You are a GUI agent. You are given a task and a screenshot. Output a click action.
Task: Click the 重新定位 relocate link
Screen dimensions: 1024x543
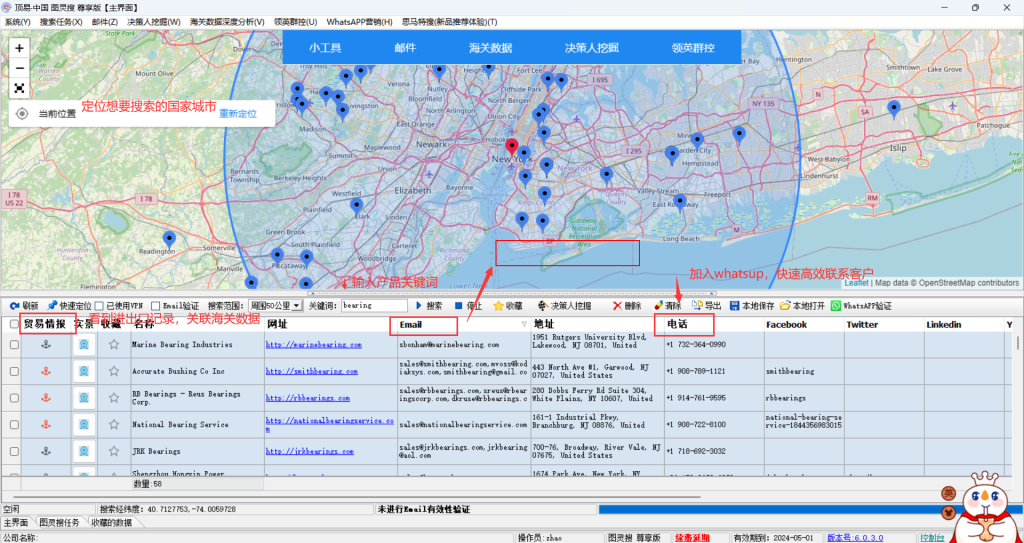238,114
